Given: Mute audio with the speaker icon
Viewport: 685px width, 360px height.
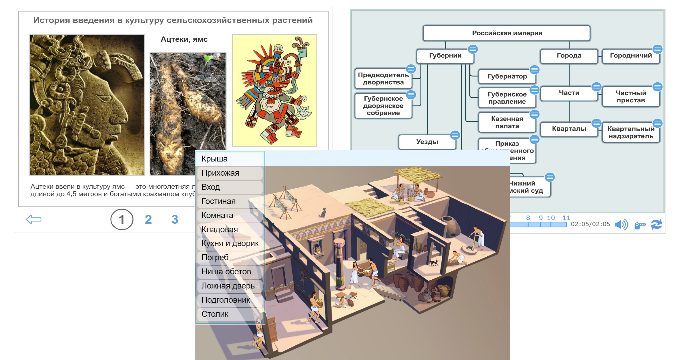Looking at the screenshot, I should pyautogui.click(x=621, y=225).
